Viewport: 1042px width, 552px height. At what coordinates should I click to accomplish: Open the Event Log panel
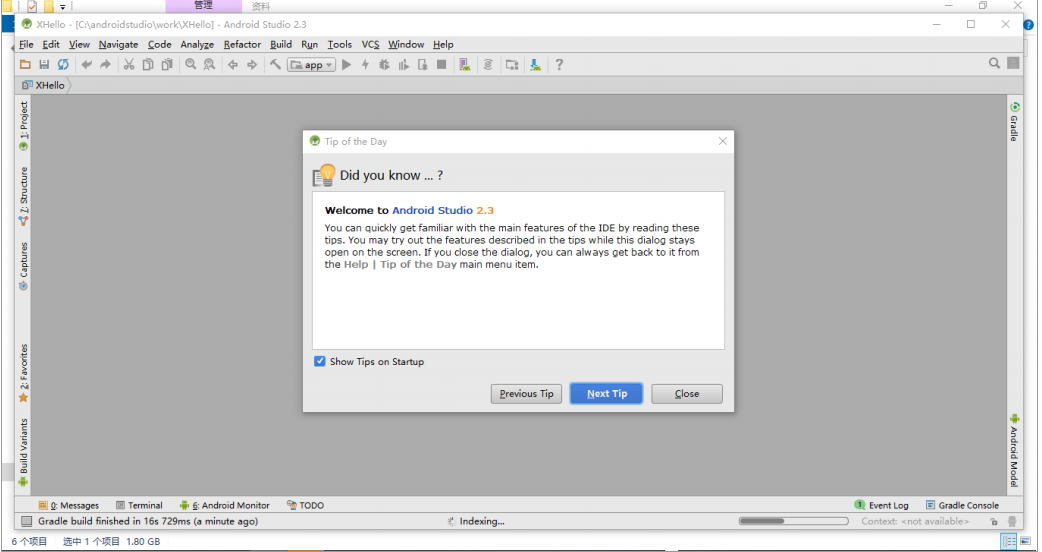(x=881, y=506)
